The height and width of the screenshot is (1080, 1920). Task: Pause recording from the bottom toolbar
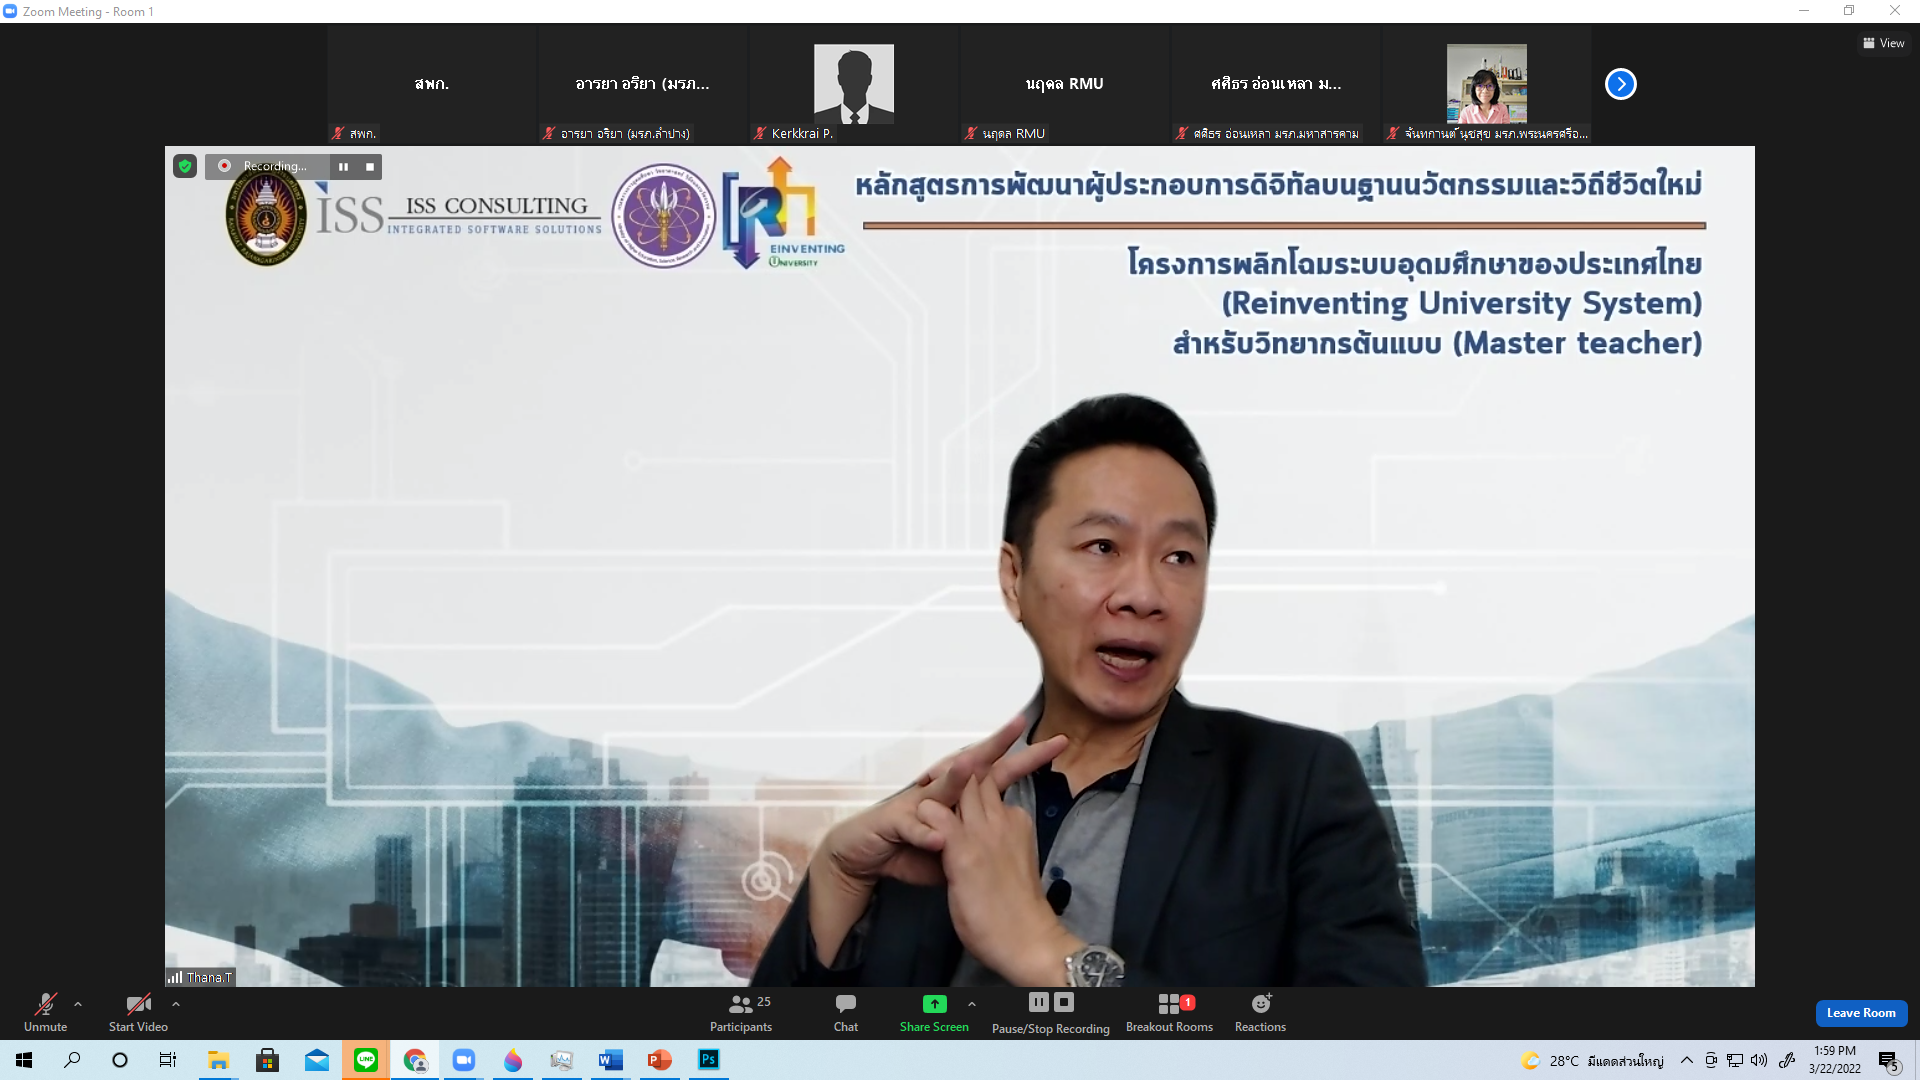[1039, 1002]
